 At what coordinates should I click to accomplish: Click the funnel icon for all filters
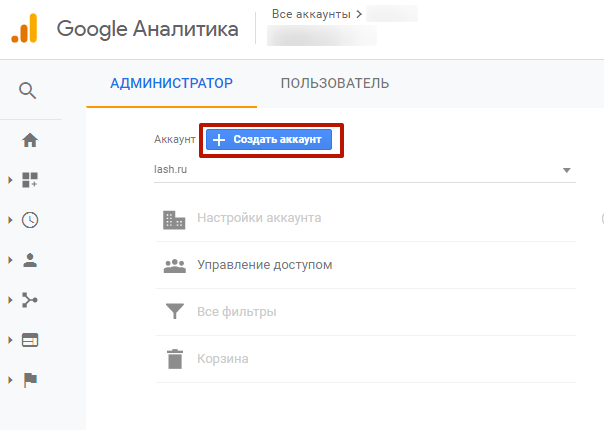(x=174, y=311)
